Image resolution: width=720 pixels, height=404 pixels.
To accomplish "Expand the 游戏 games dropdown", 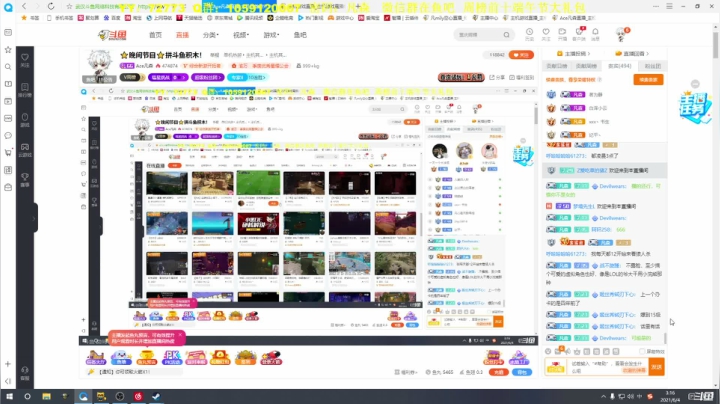I will (x=271, y=35).
